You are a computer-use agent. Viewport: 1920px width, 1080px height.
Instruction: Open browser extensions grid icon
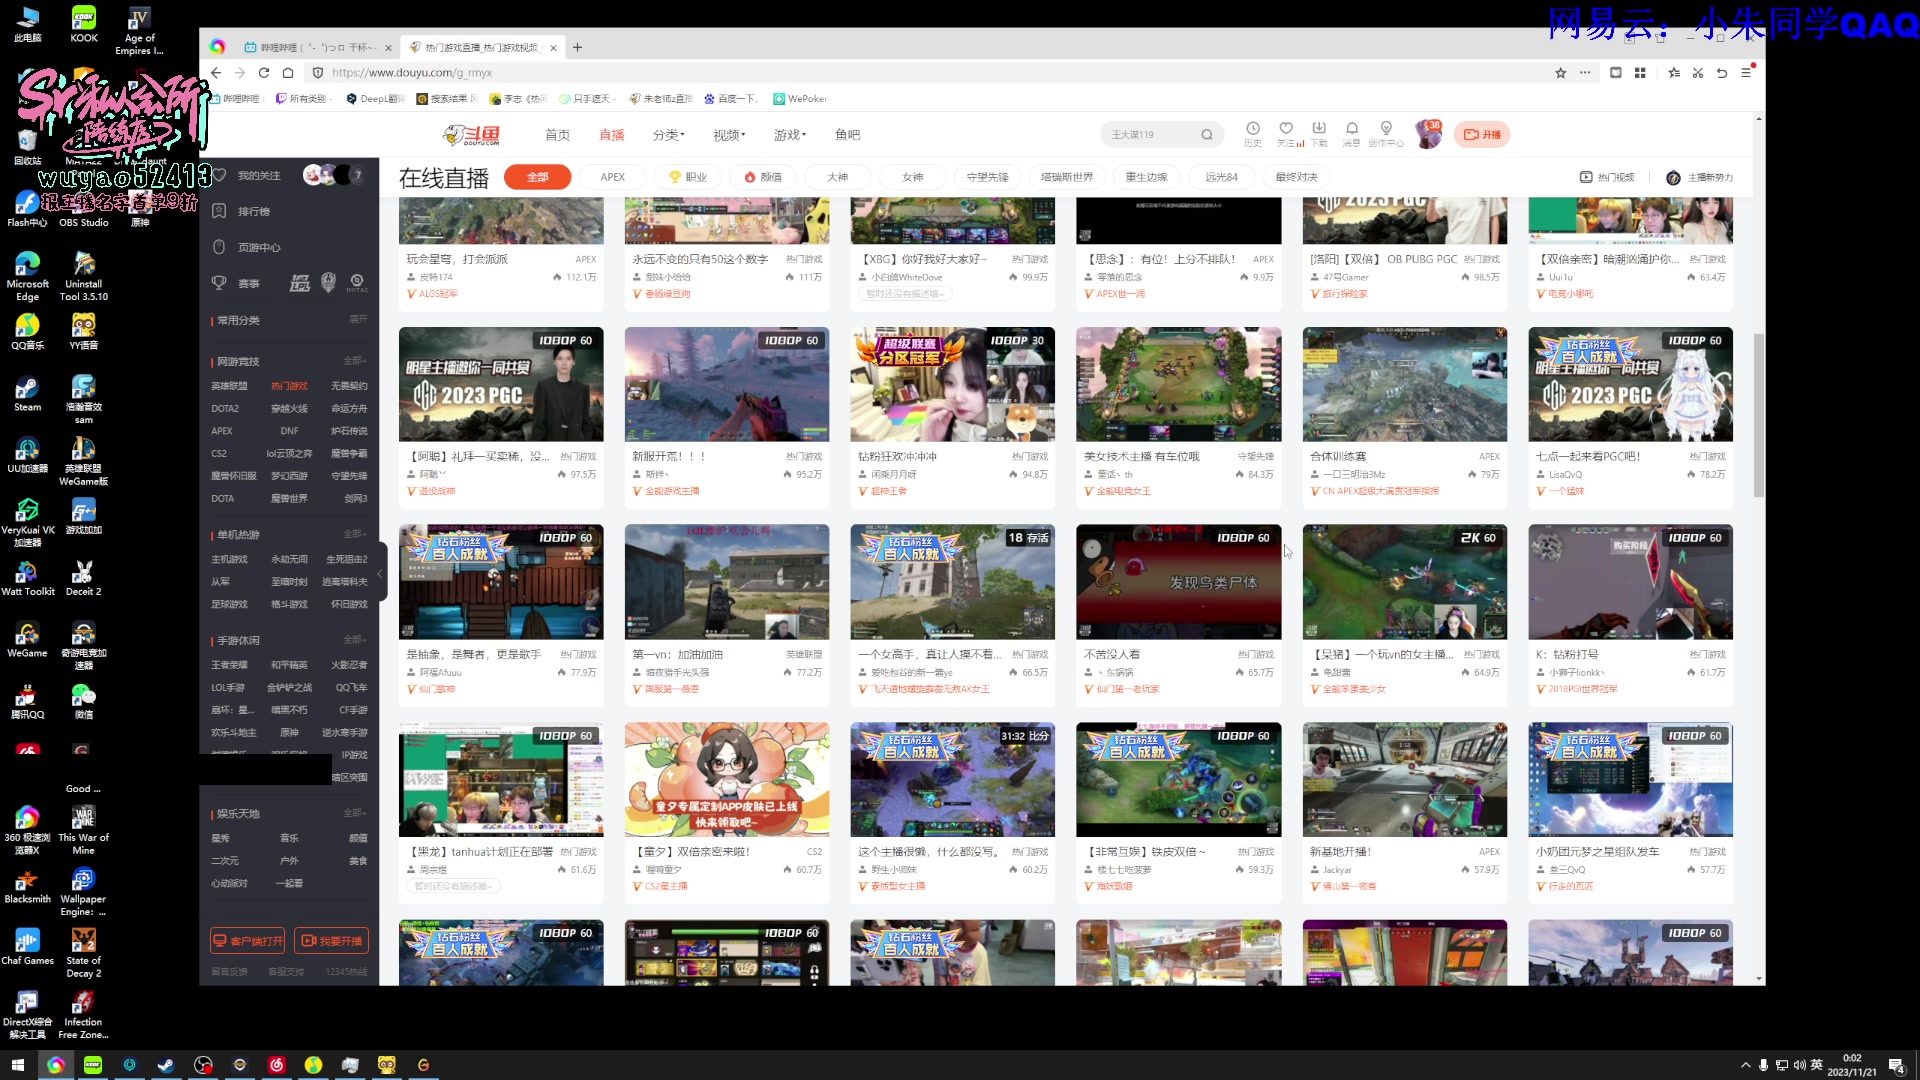point(1640,73)
